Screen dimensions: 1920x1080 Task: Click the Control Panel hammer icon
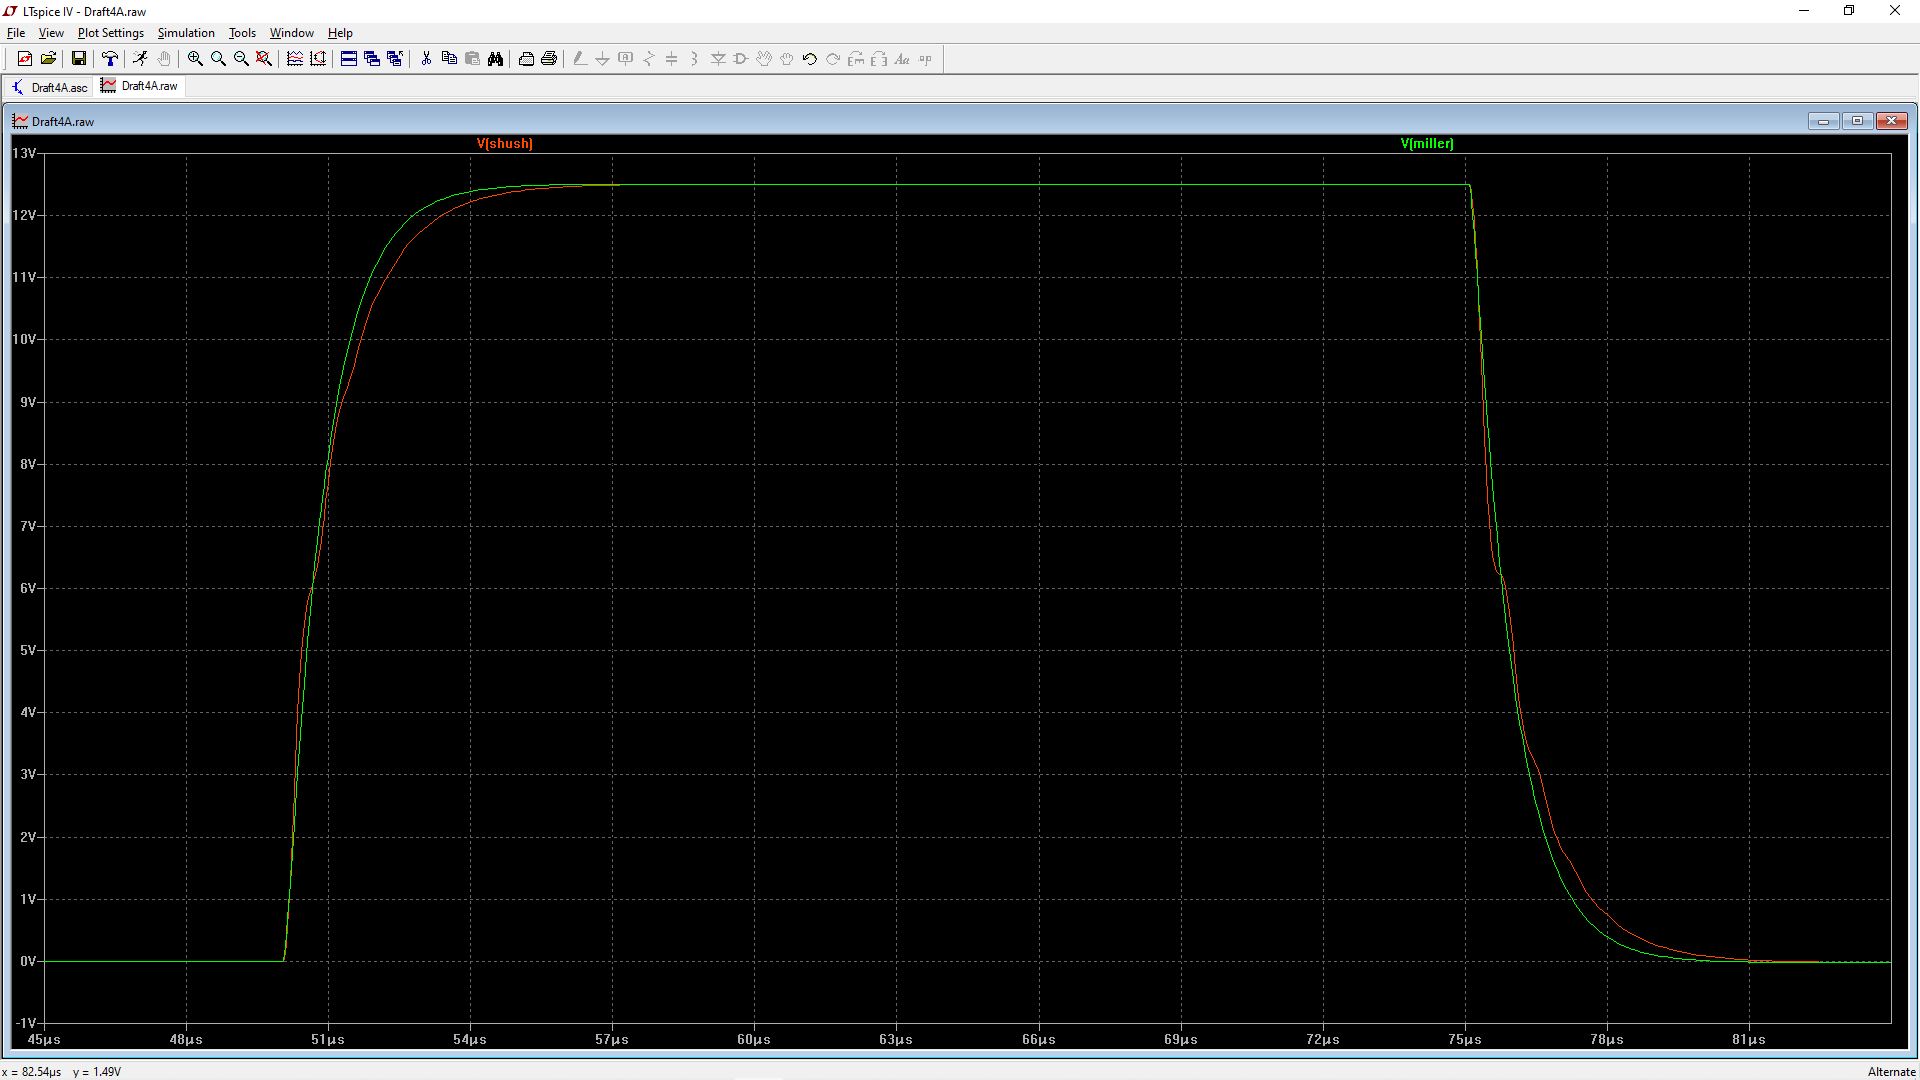coord(110,59)
